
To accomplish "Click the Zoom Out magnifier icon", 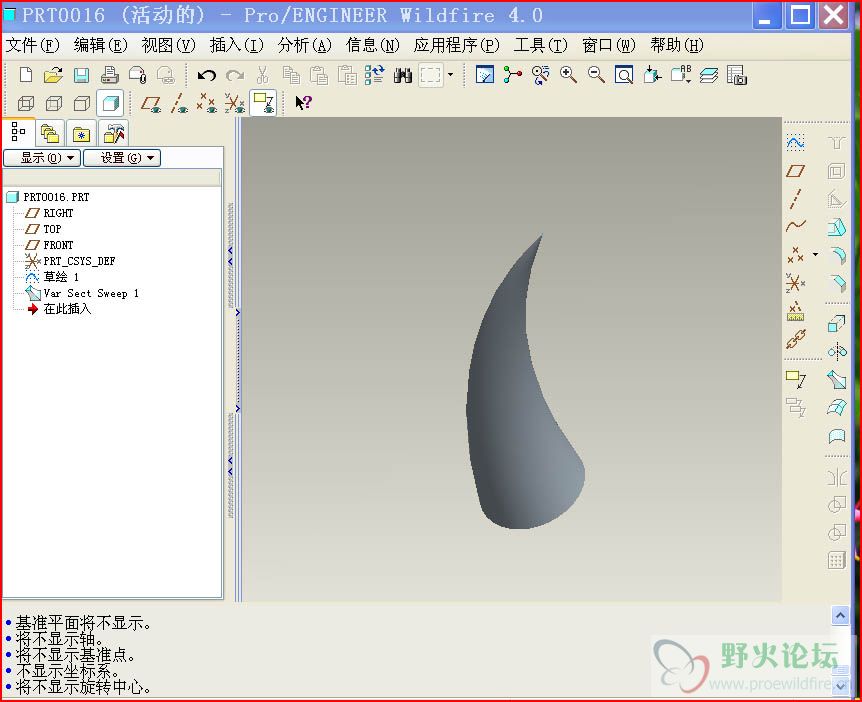I will click(x=596, y=75).
